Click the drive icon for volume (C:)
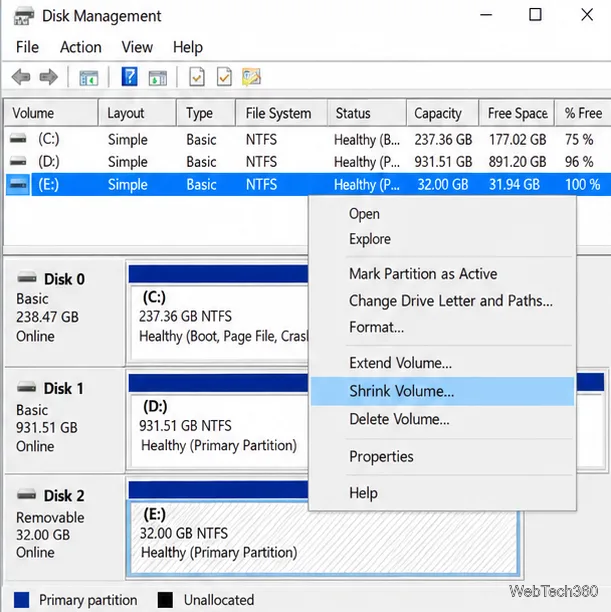 (x=18, y=139)
